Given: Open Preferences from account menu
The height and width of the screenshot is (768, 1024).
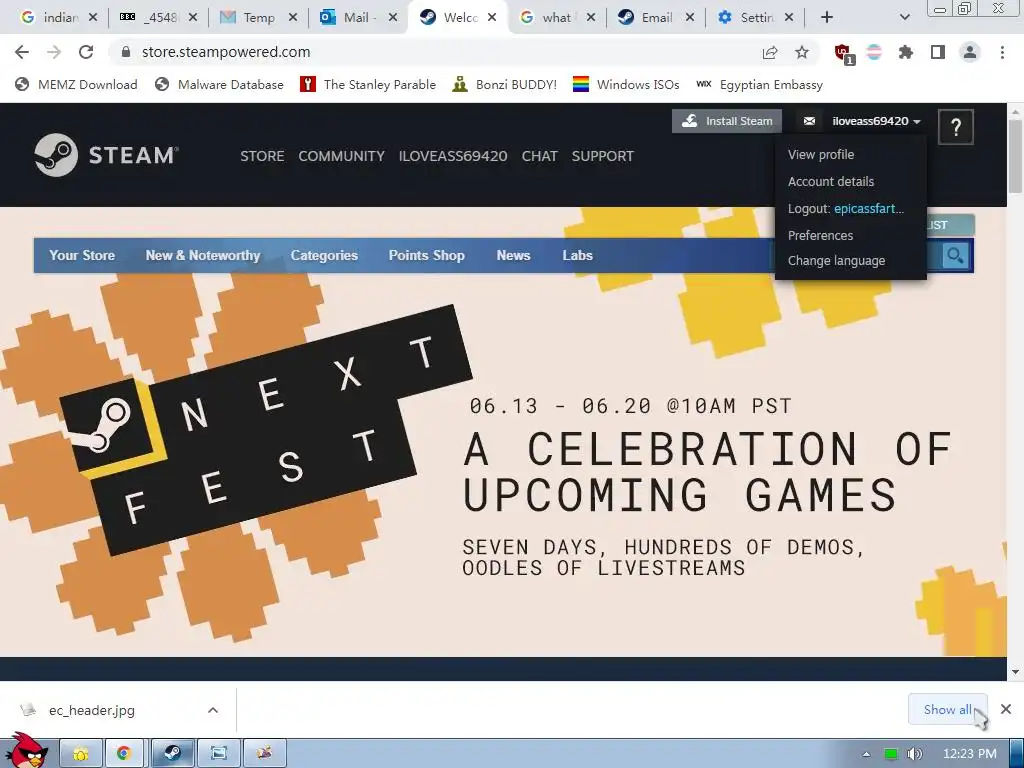Looking at the screenshot, I should coord(820,235).
